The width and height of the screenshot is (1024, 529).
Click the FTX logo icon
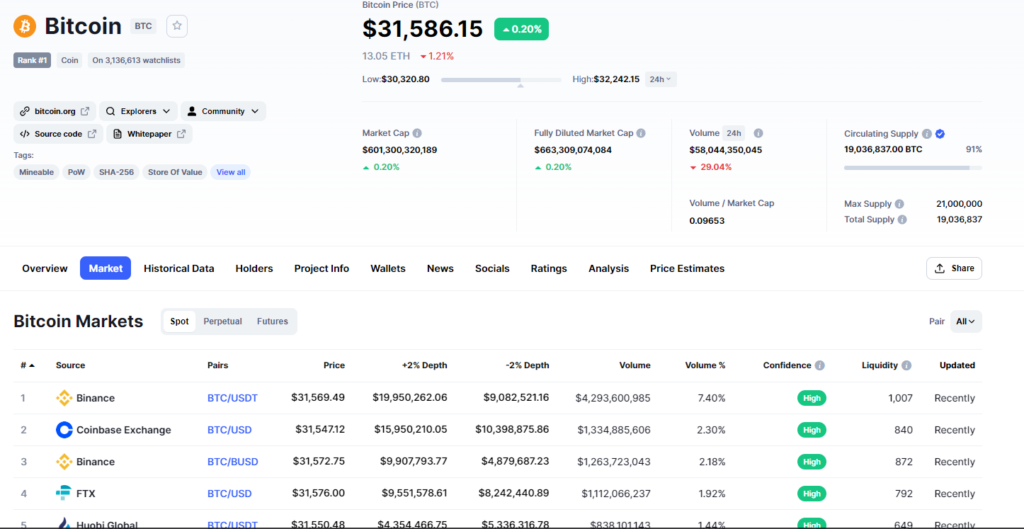pos(64,493)
